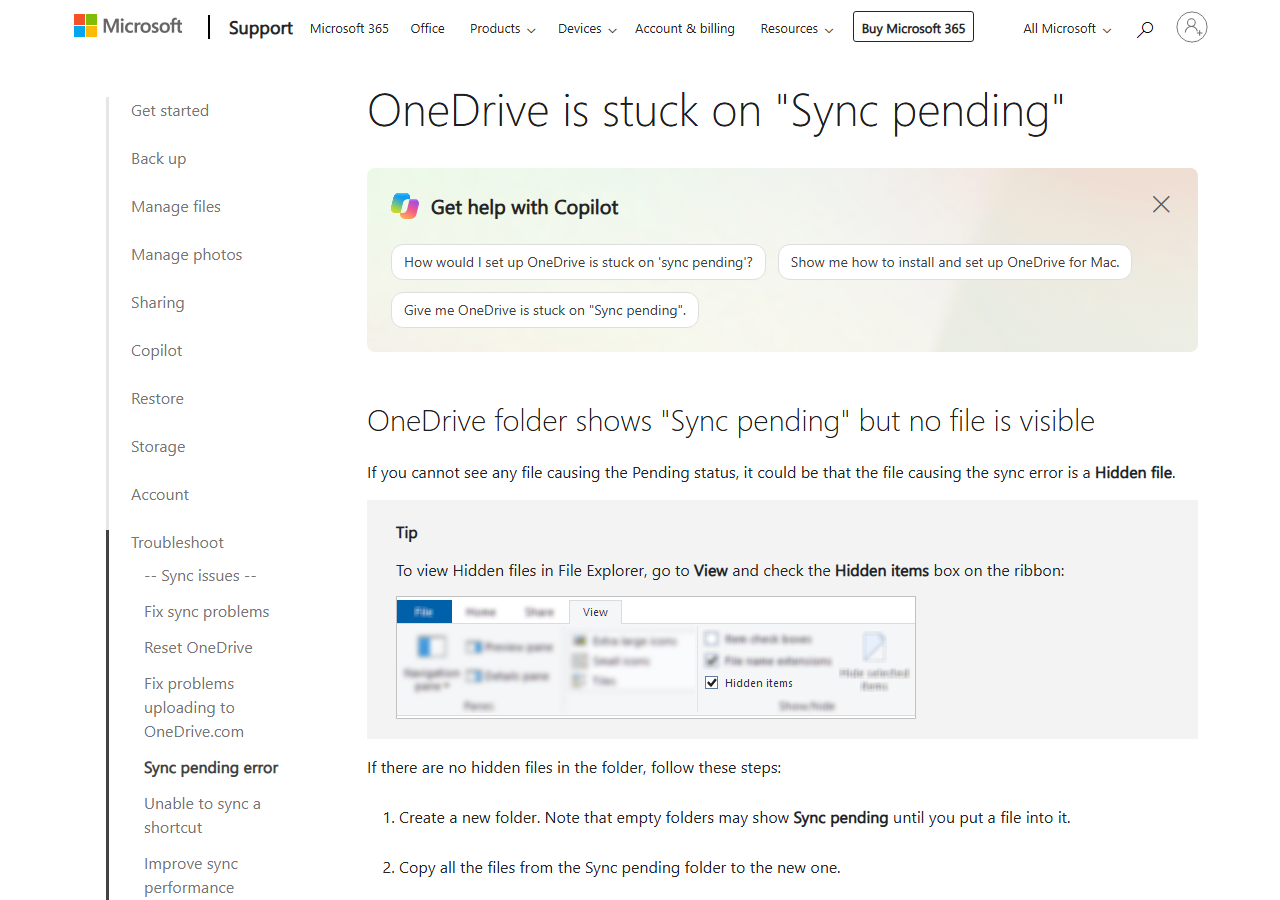Viewport: 1280px width, 900px height.
Task: Open the Support home link
Action: pyautogui.click(x=261, y=28)
